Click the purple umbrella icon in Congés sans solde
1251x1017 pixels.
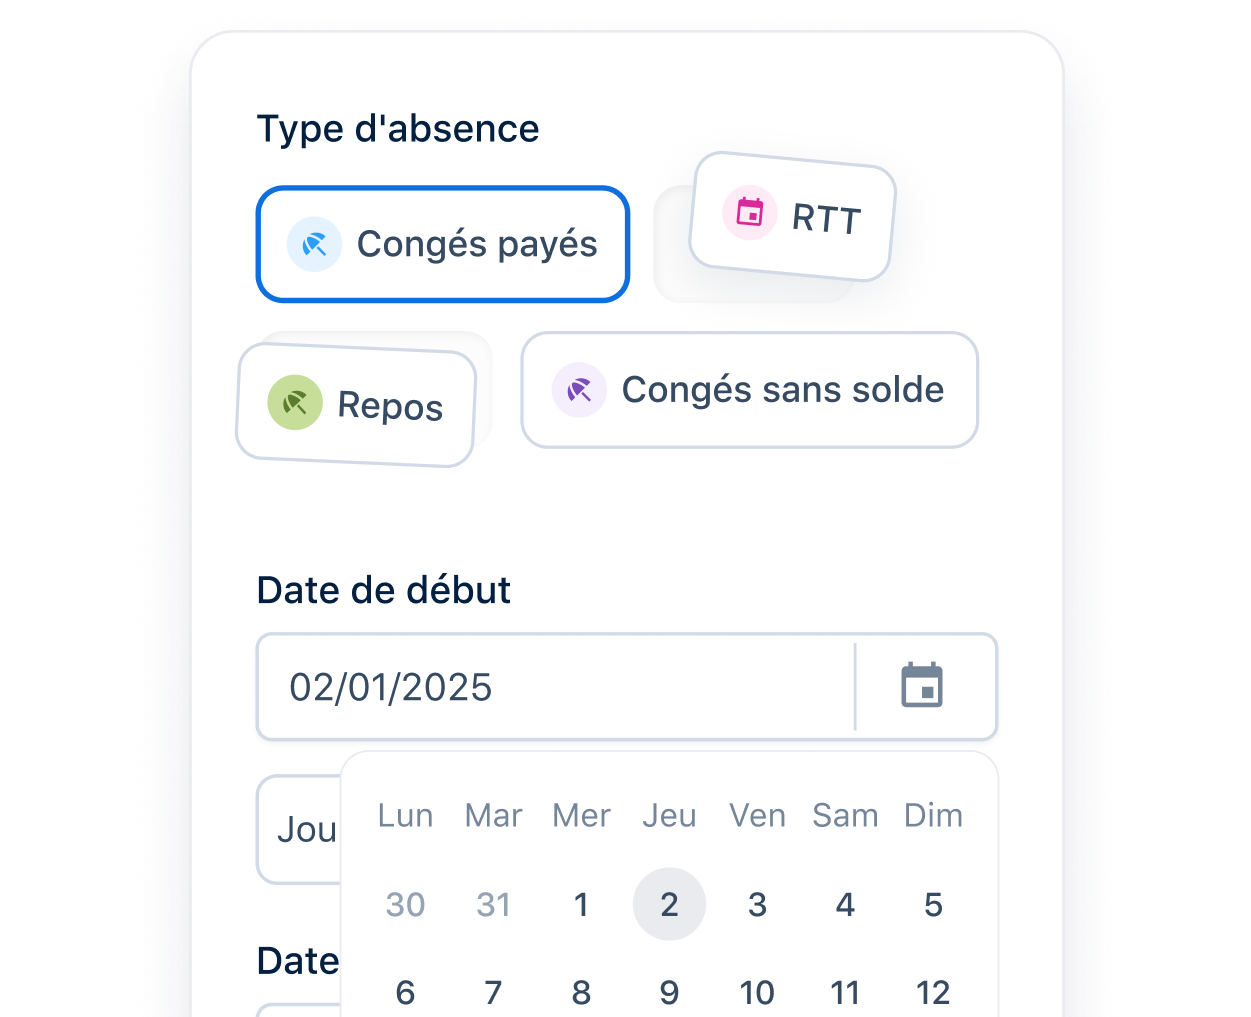[x=579, y=390]
